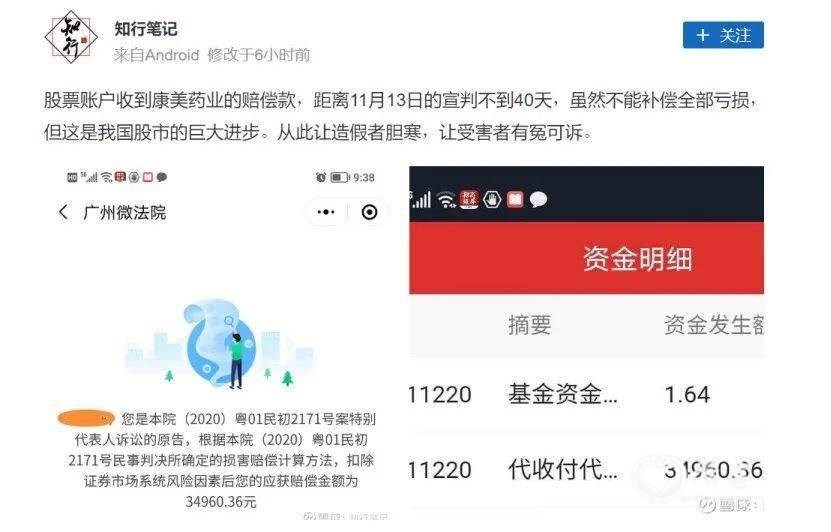Click the 资金明细 red title bar

(586, 258)
